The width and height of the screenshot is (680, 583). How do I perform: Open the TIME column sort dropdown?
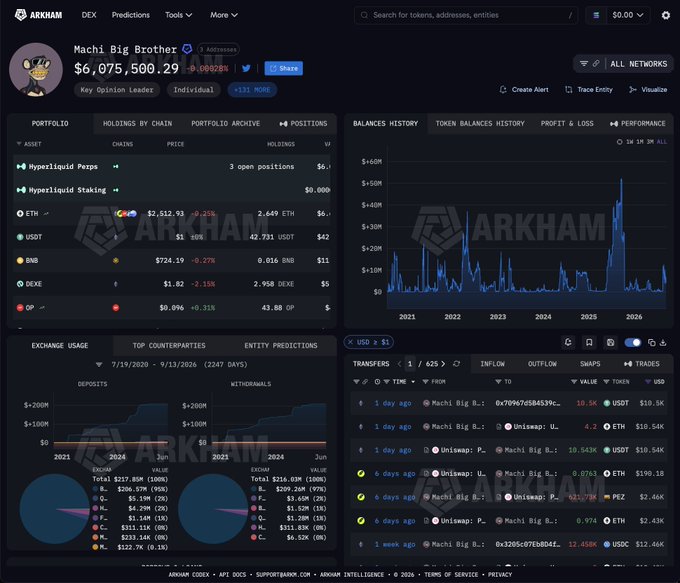[413, 382]
